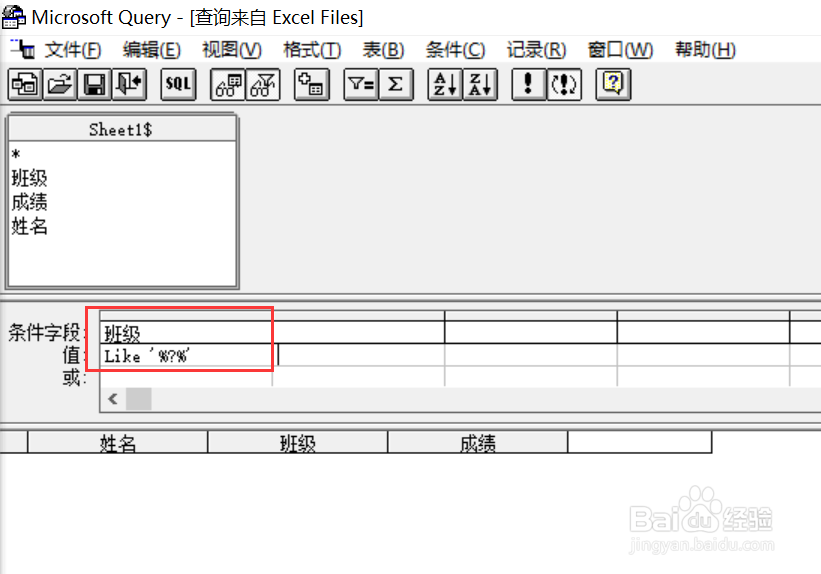Click the Like '%?%' value cell

click(x=186, y=355)
